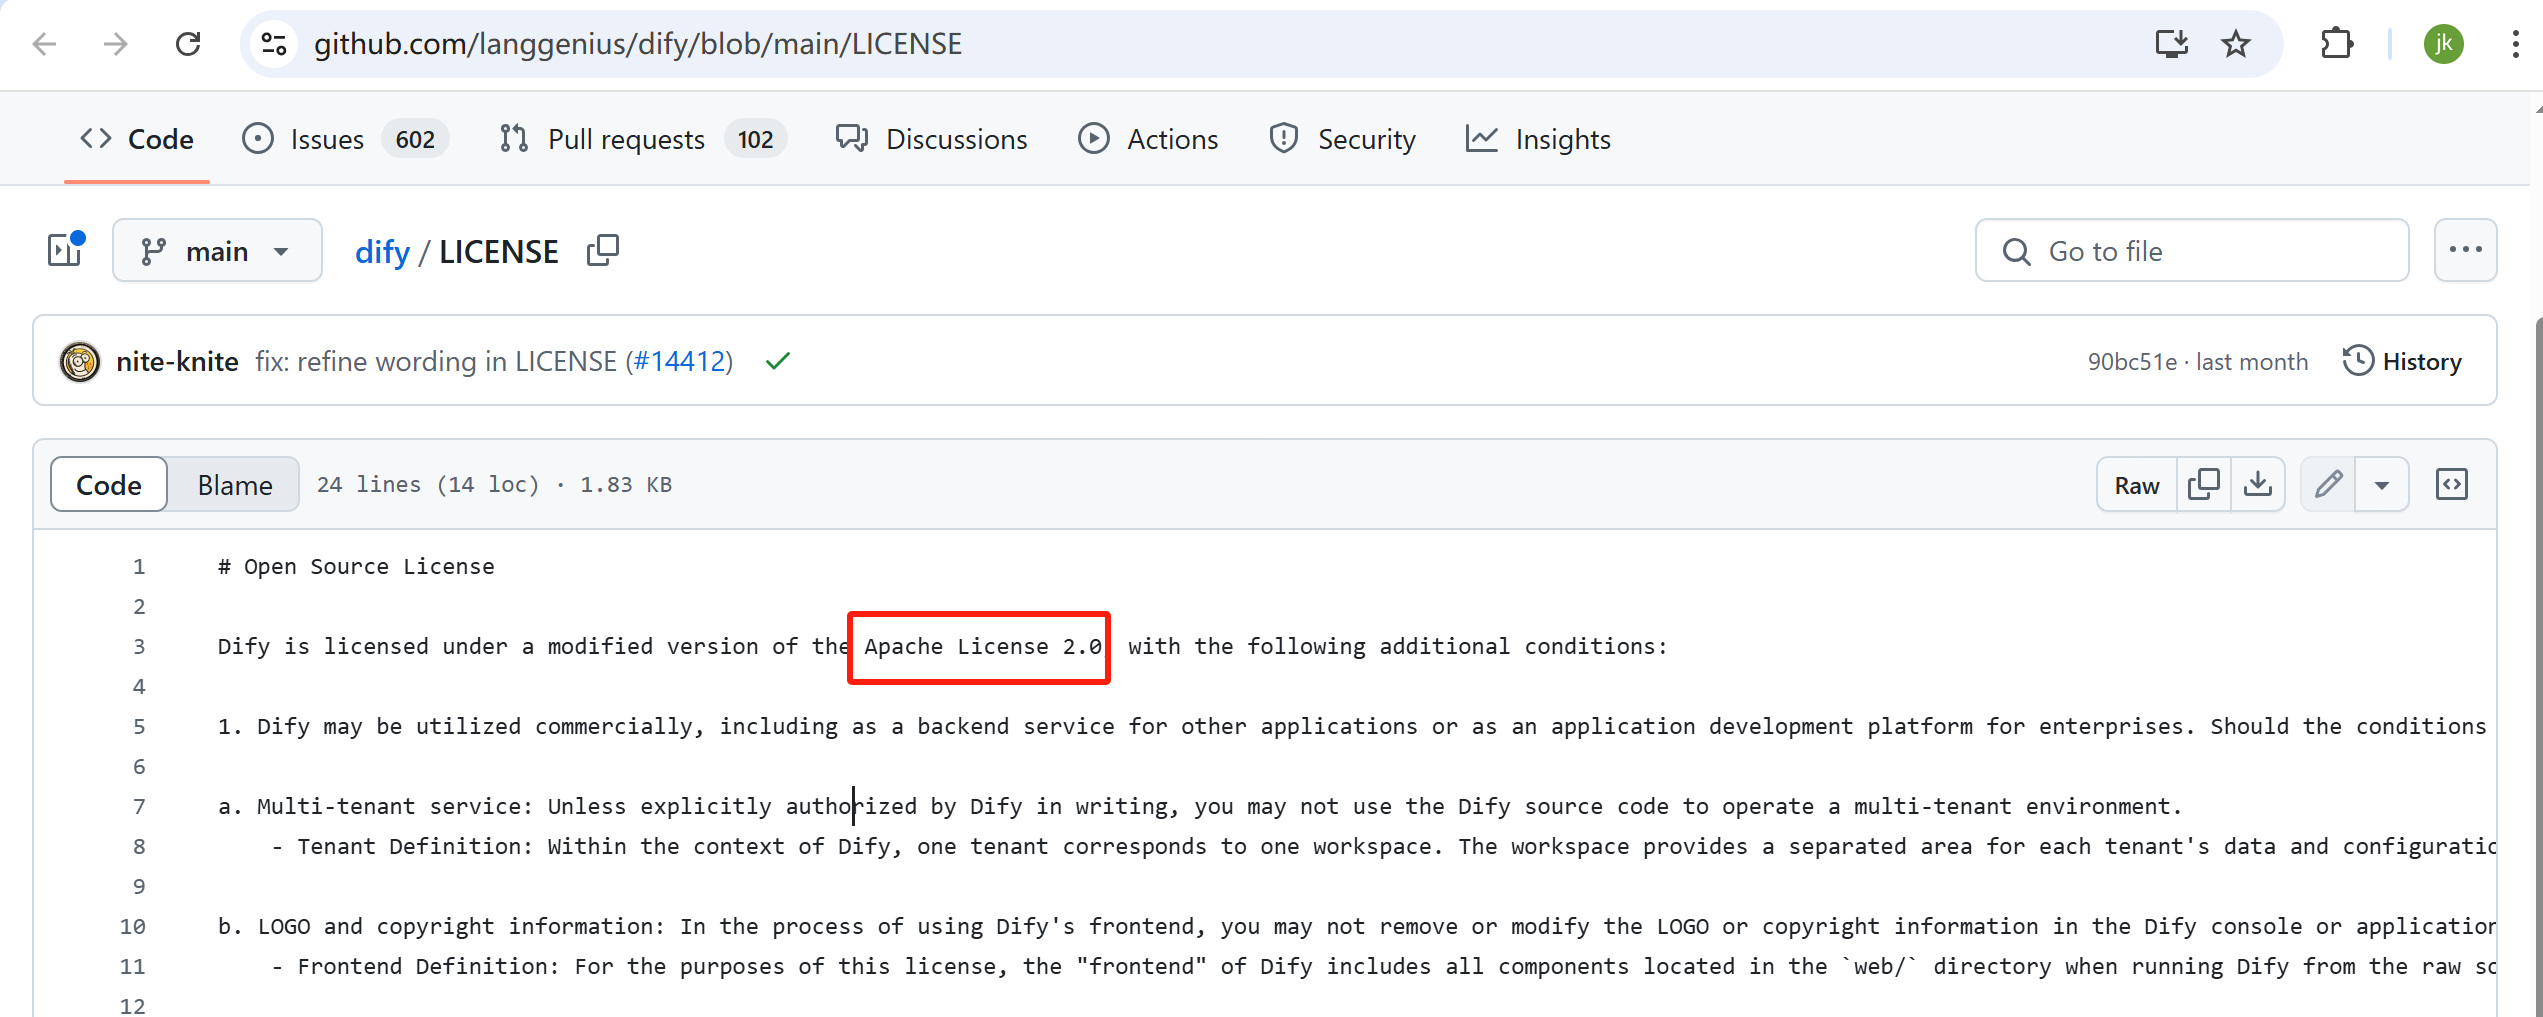Switch to Code view toggle
The width and height of the screenshot is (2543, 1017).
pyautogui.click(x=109, y=484)
